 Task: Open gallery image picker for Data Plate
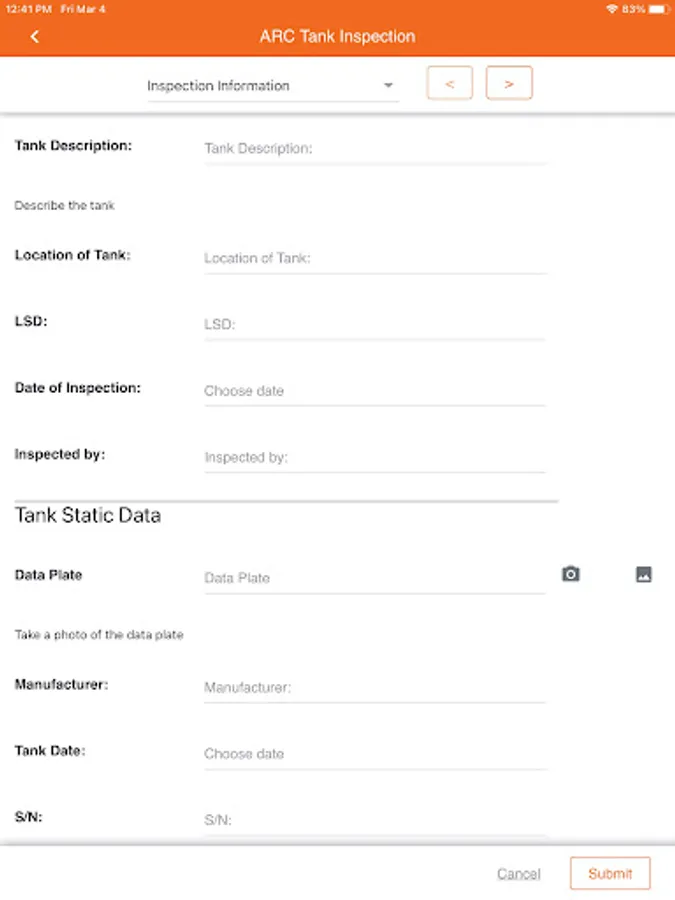pyautogui.click(x=644, y=574)
